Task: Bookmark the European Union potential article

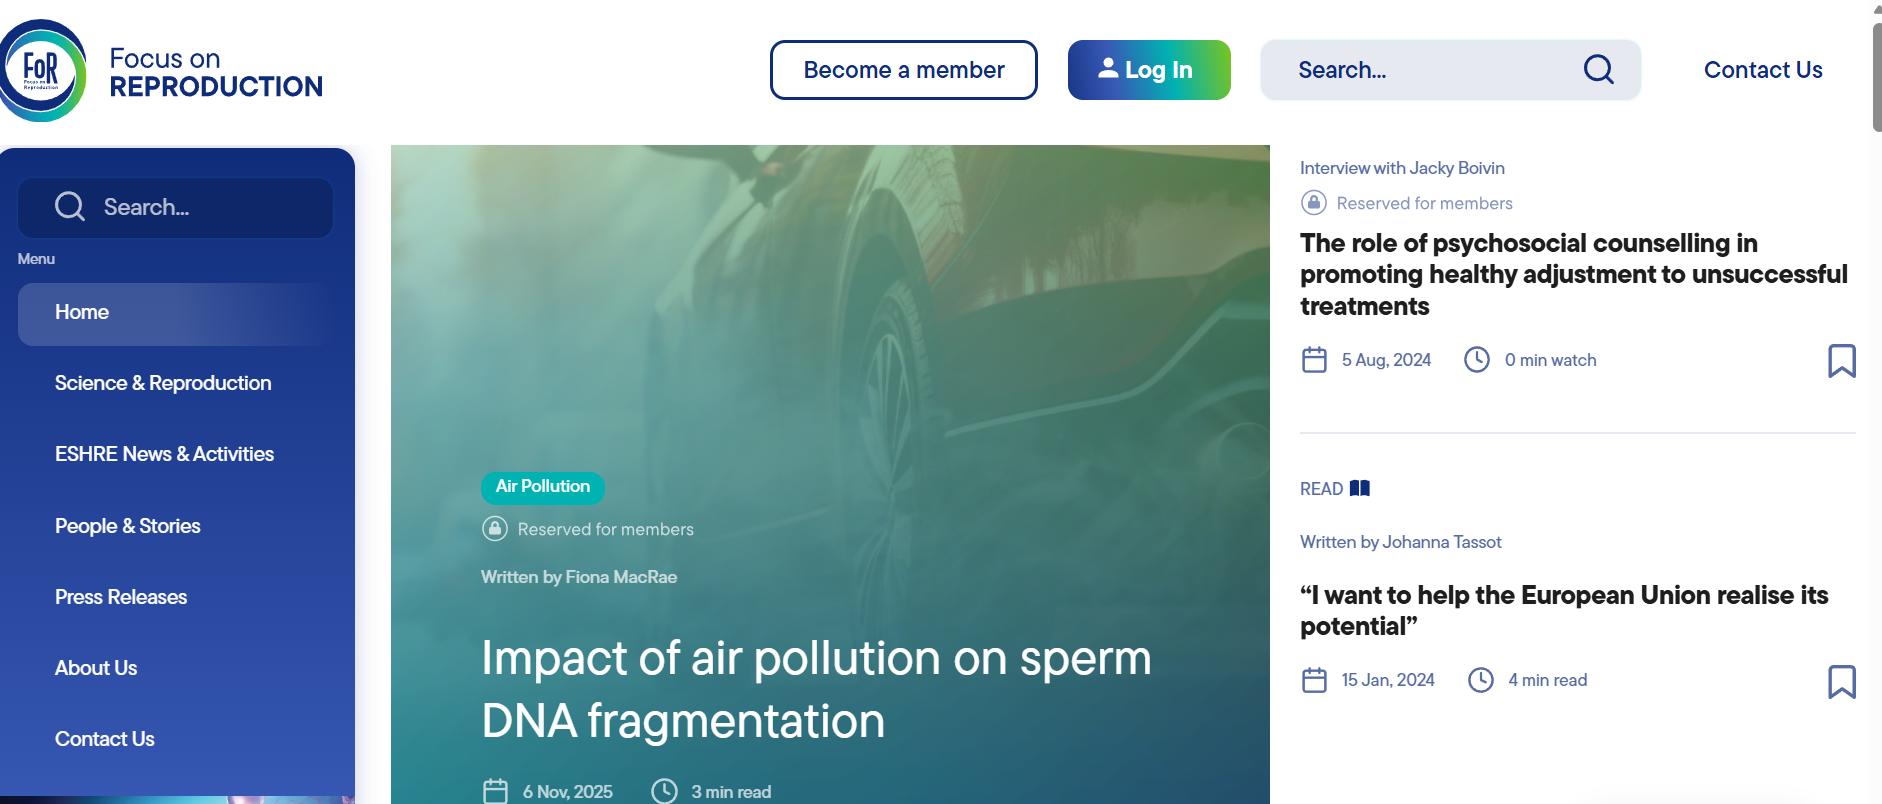Action: [1841, 681]
